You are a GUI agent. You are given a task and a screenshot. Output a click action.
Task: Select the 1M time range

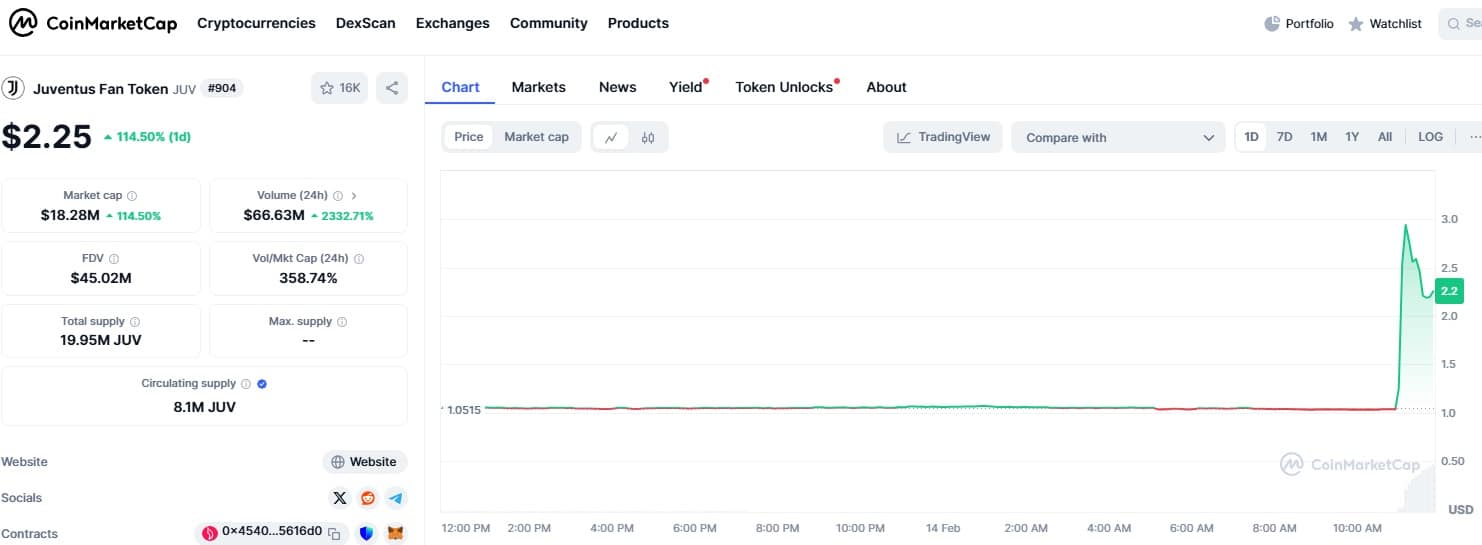(x=1319, y=137)
